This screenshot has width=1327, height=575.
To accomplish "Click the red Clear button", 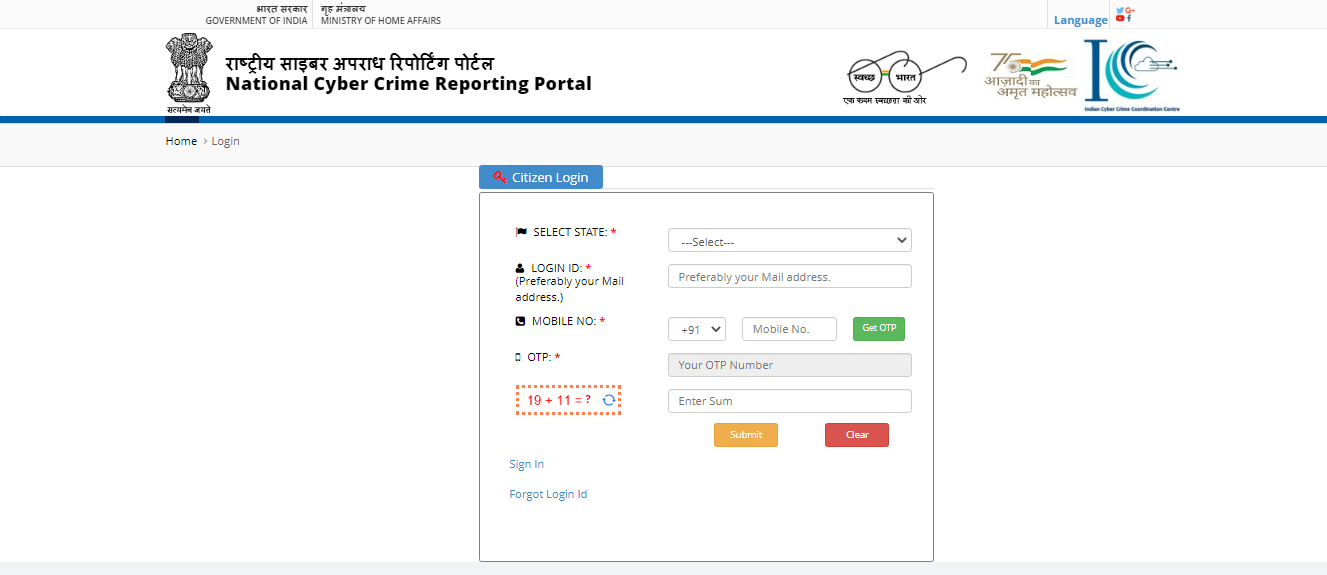I will tap(857, 435).
